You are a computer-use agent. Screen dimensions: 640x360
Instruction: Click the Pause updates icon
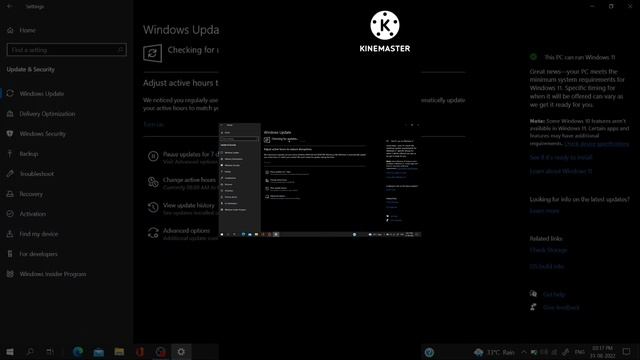[x=153, y=156]
